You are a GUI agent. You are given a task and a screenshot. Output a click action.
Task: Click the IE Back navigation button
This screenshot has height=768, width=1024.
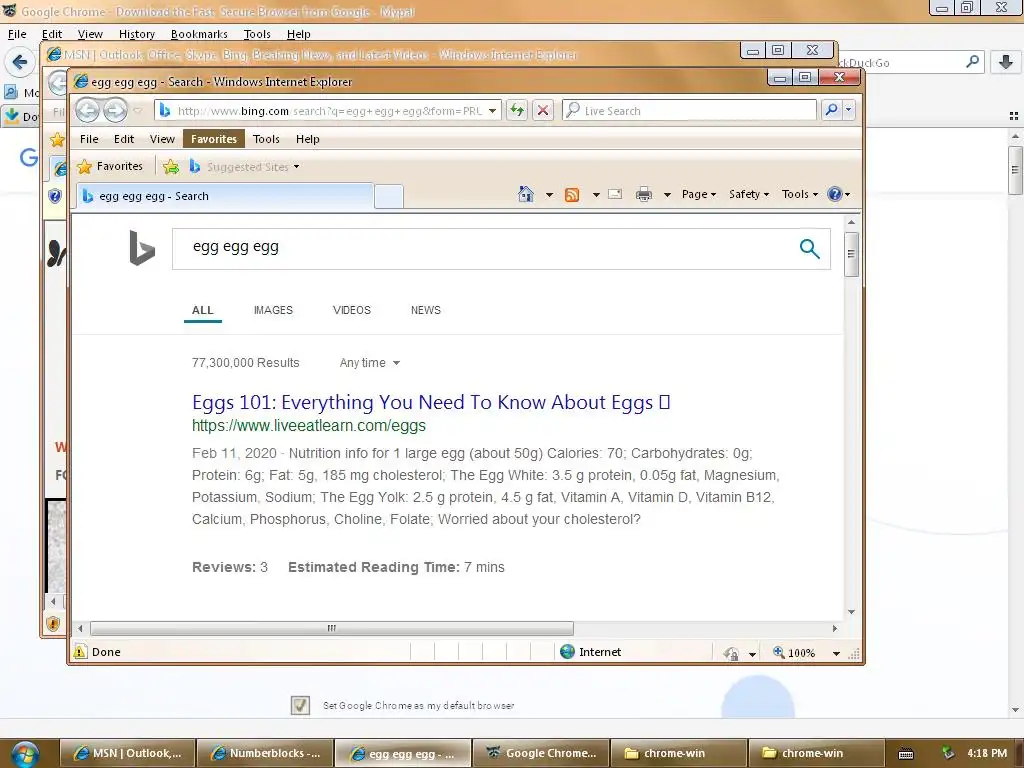(88, 110)
